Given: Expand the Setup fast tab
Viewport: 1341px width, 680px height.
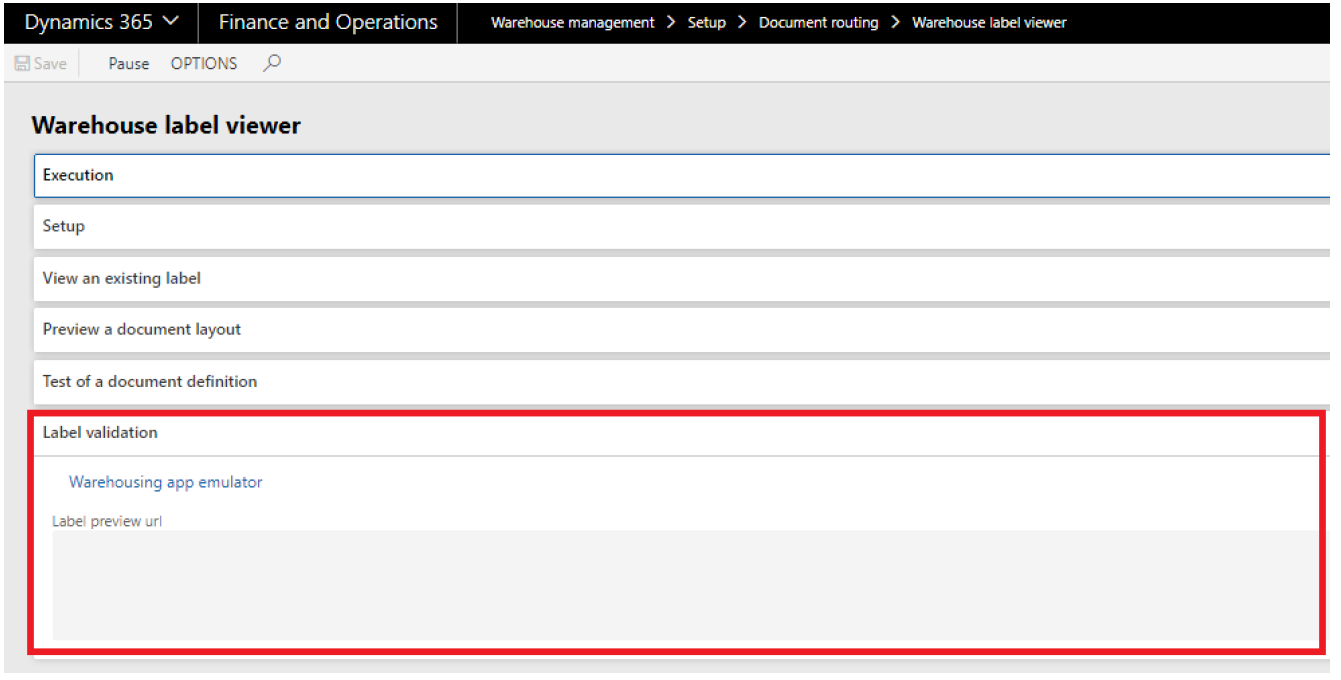Looking at the screenshot, I should [x=683, y=227].
